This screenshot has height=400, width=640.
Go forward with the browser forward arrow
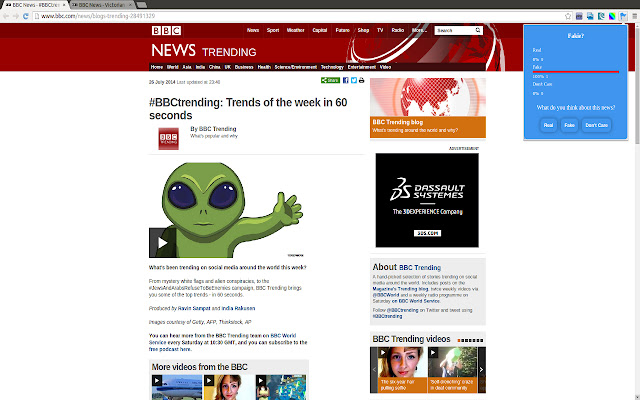click(x=16, y=16)
